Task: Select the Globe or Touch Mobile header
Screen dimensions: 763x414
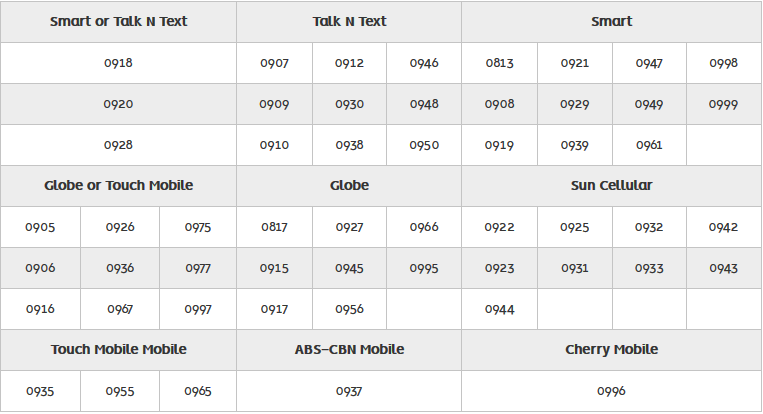Action: (118, 185)
